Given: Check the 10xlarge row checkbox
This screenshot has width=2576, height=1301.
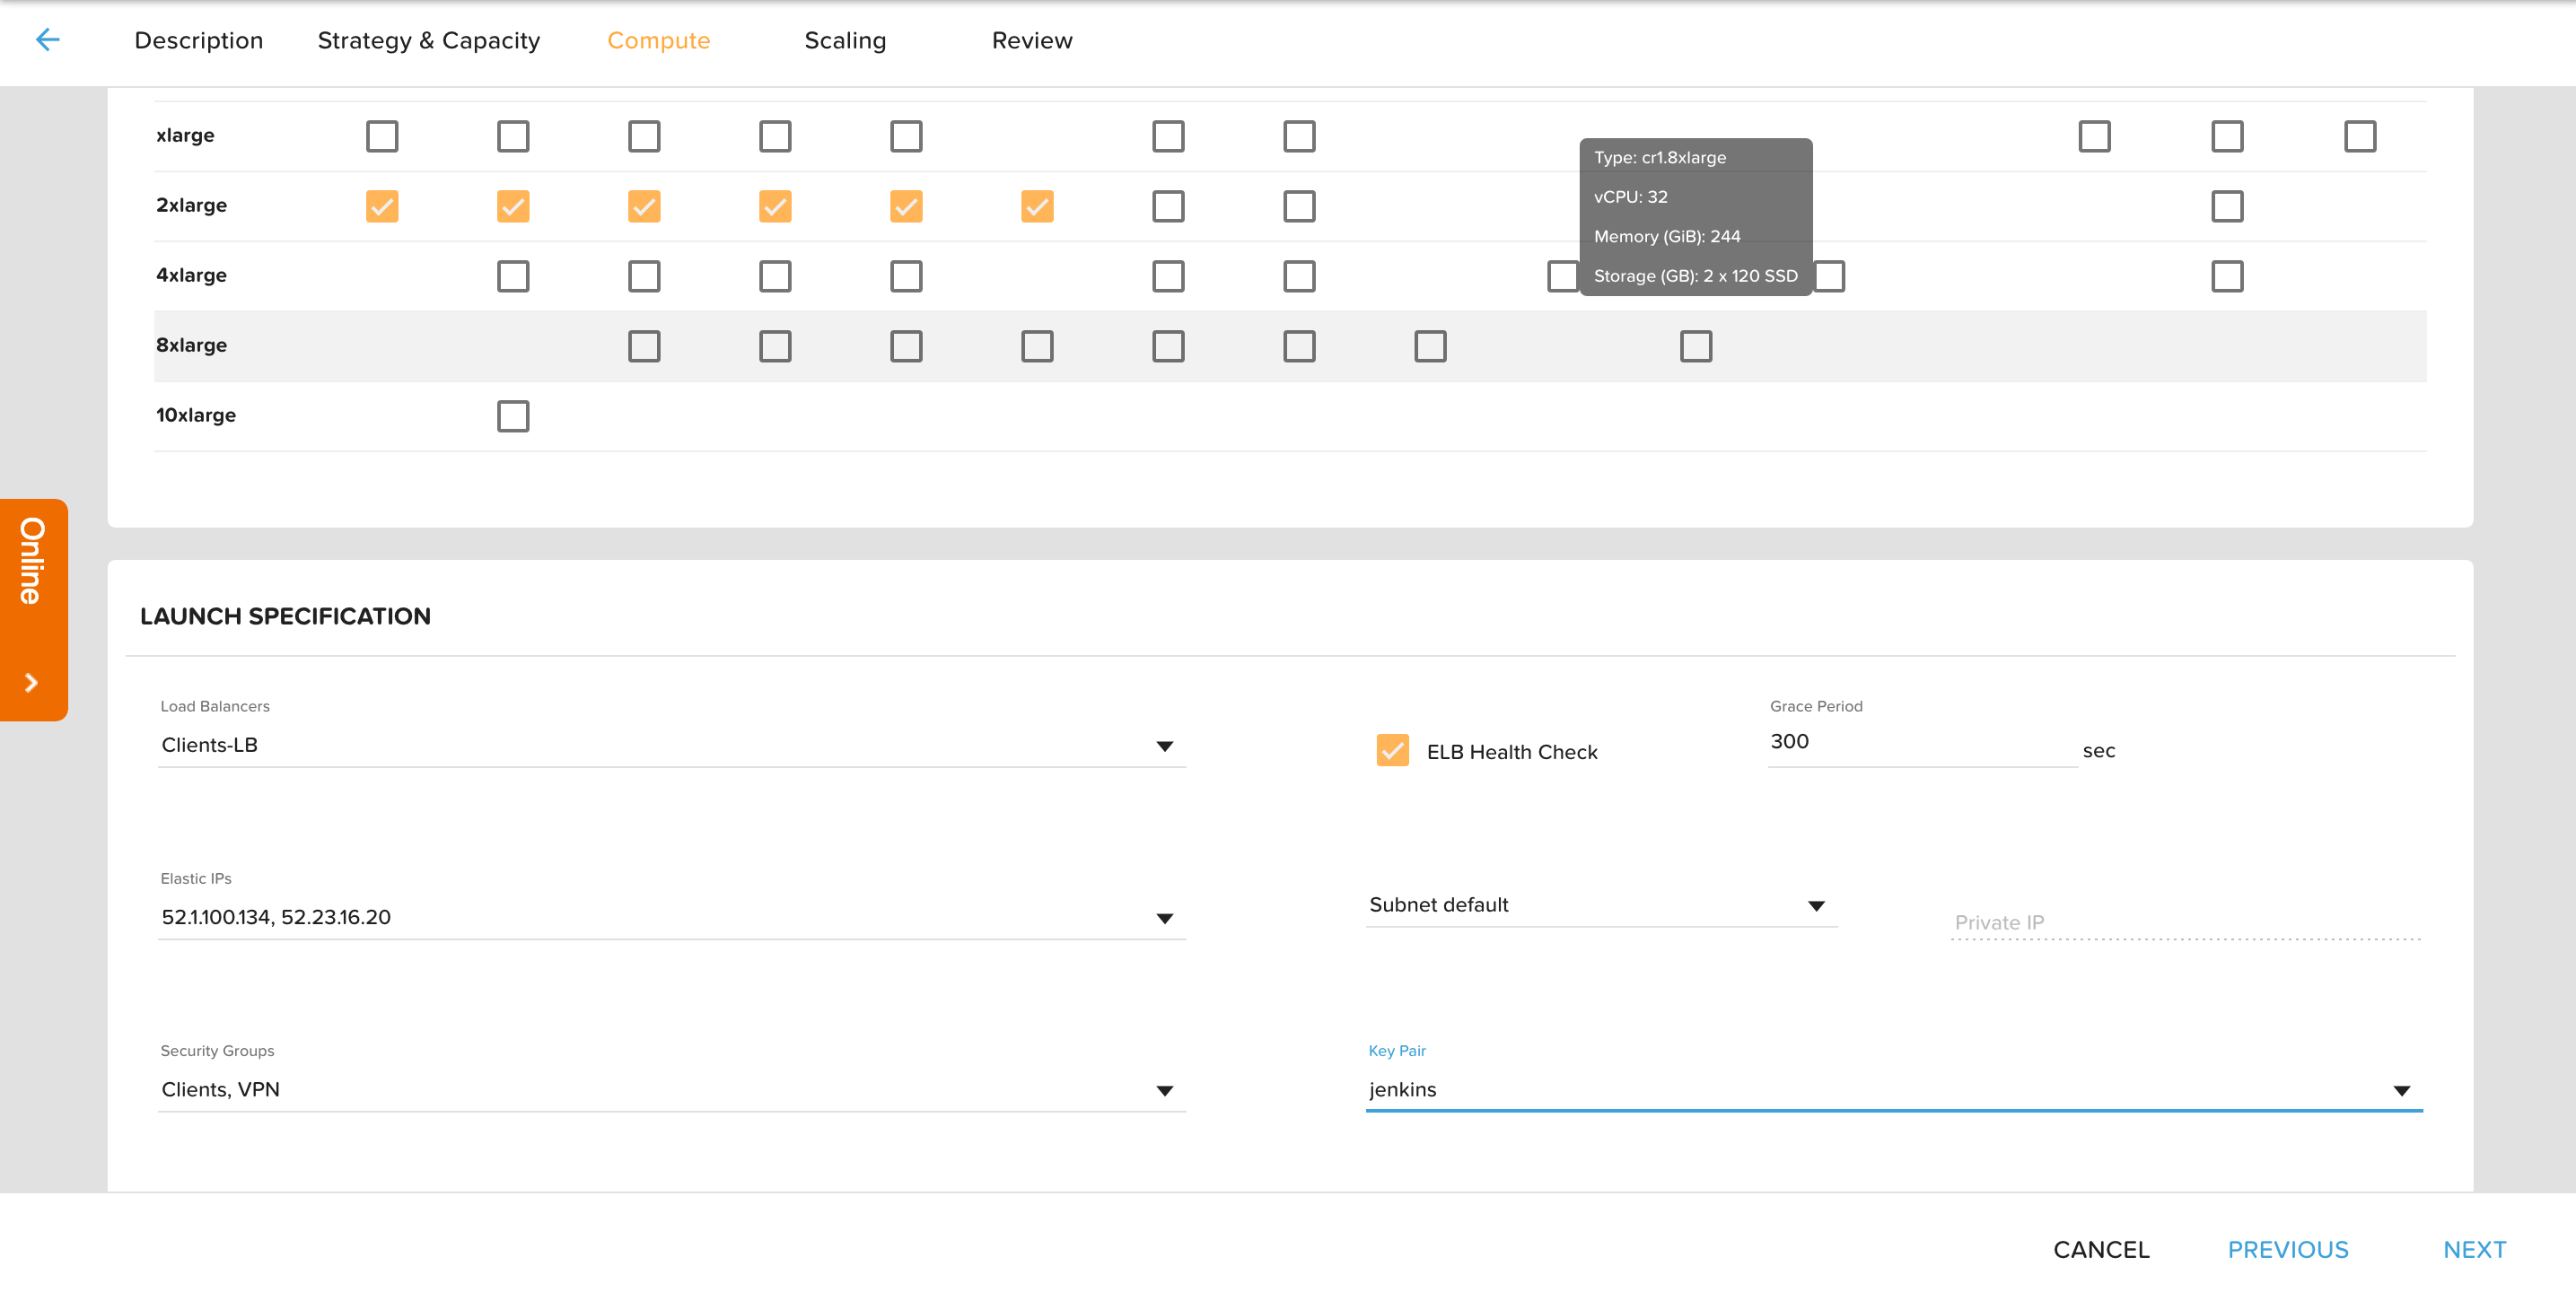Looking at the screenshot, I should (x=513, y=416).
